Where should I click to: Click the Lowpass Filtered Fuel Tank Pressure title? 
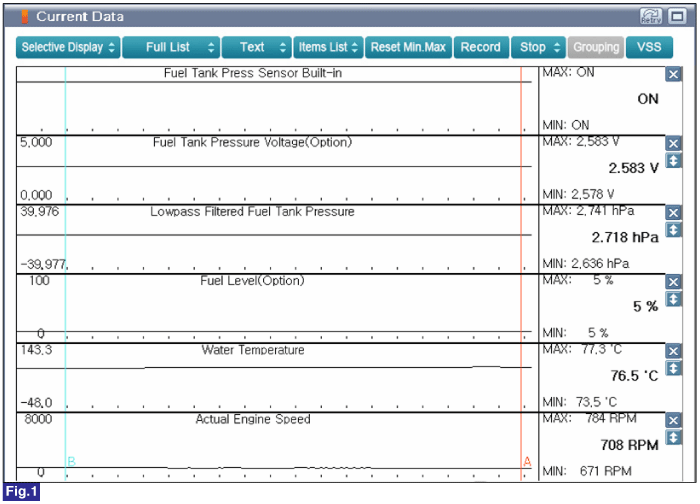pyautogui.click(x=252, y=212)
